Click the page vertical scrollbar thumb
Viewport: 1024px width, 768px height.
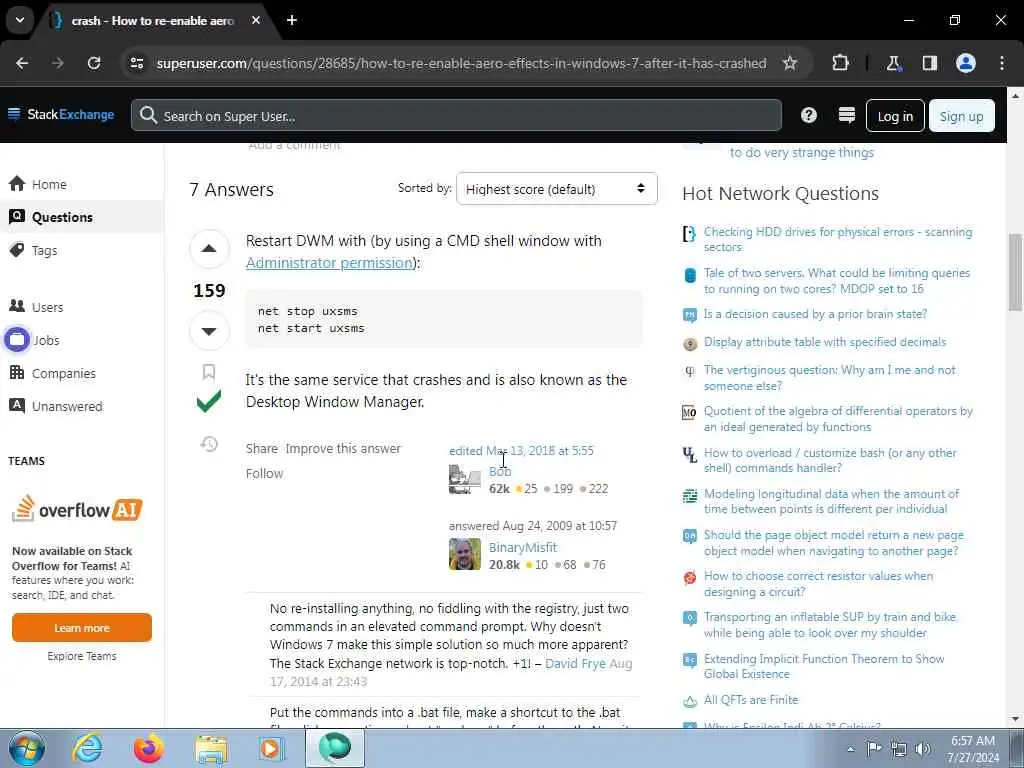(1016, 272)
